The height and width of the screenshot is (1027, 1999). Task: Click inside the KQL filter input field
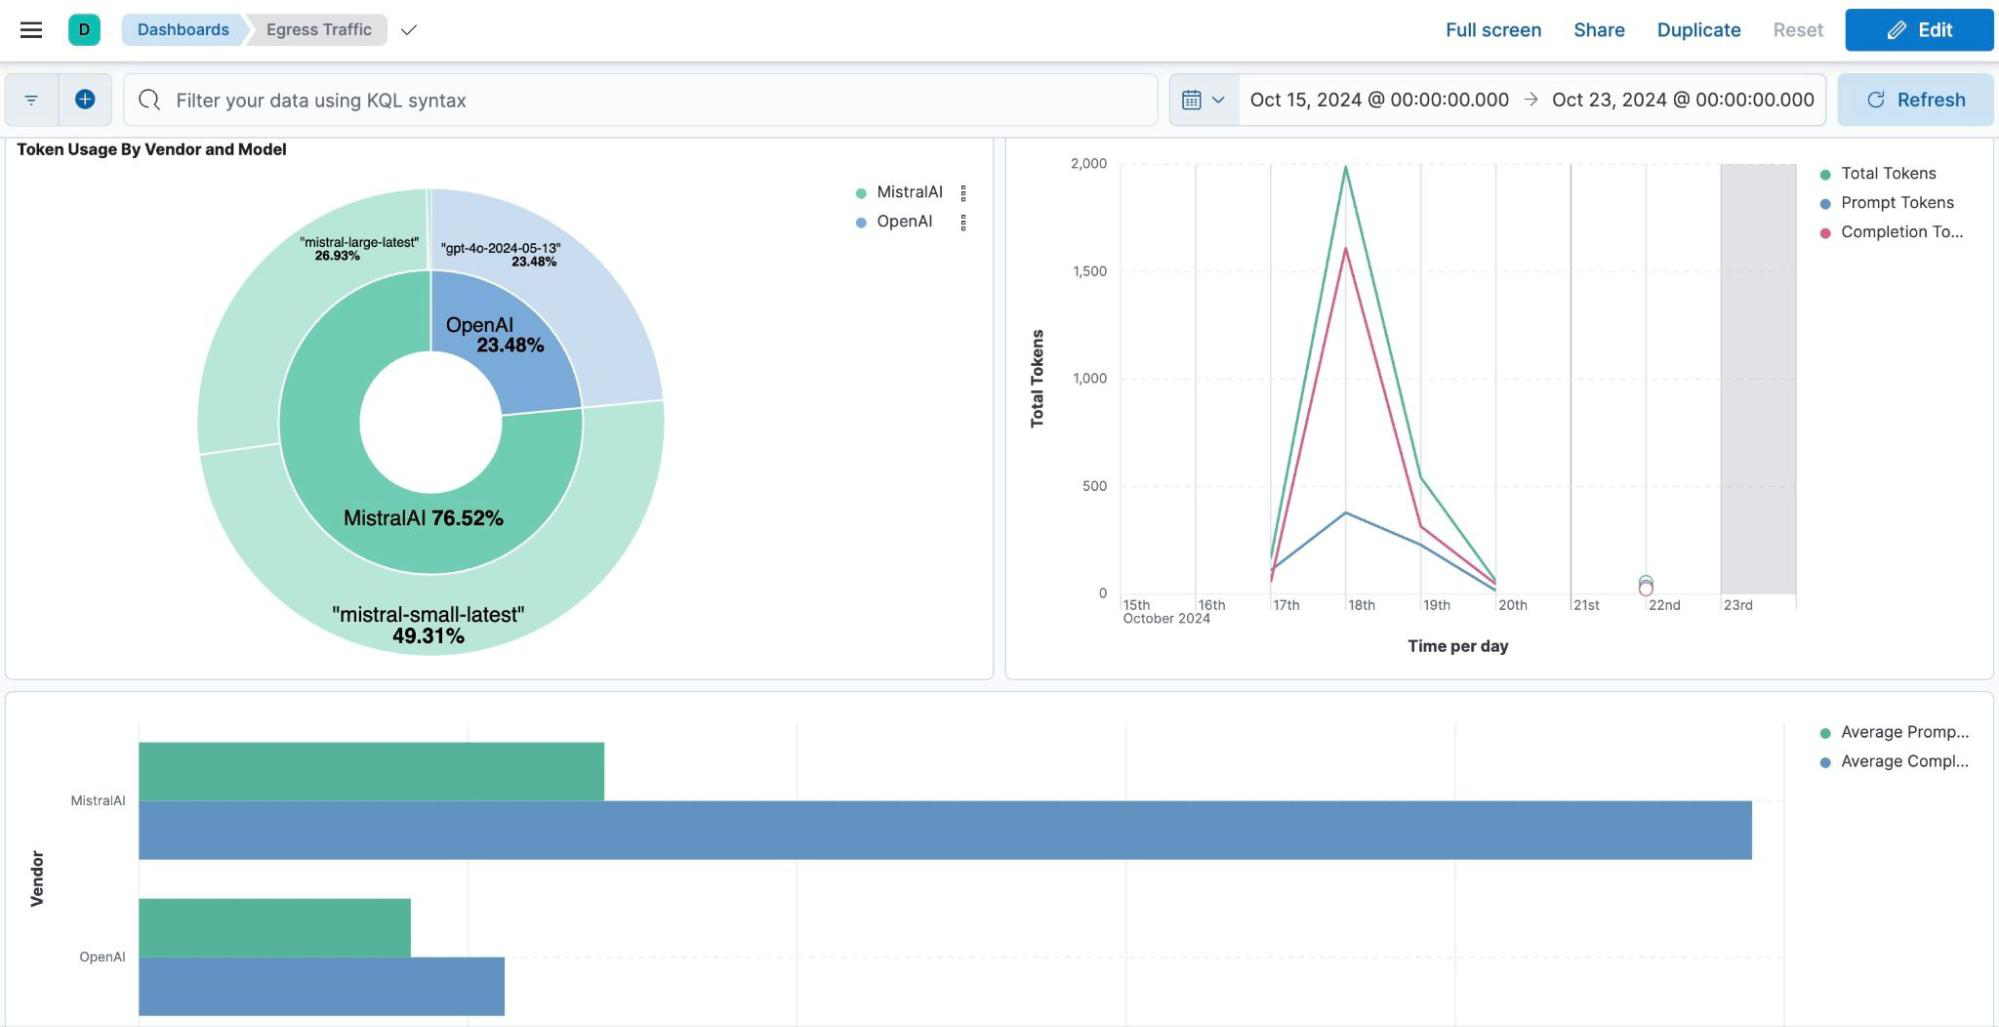[640, 99]
